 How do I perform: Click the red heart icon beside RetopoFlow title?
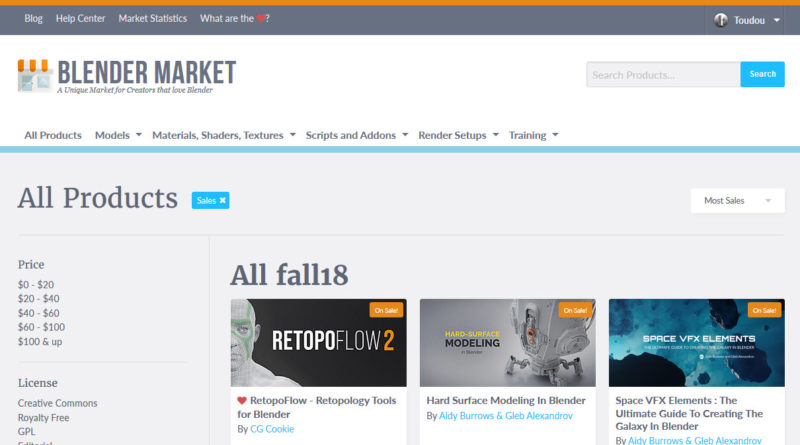[x=242, y=401]
